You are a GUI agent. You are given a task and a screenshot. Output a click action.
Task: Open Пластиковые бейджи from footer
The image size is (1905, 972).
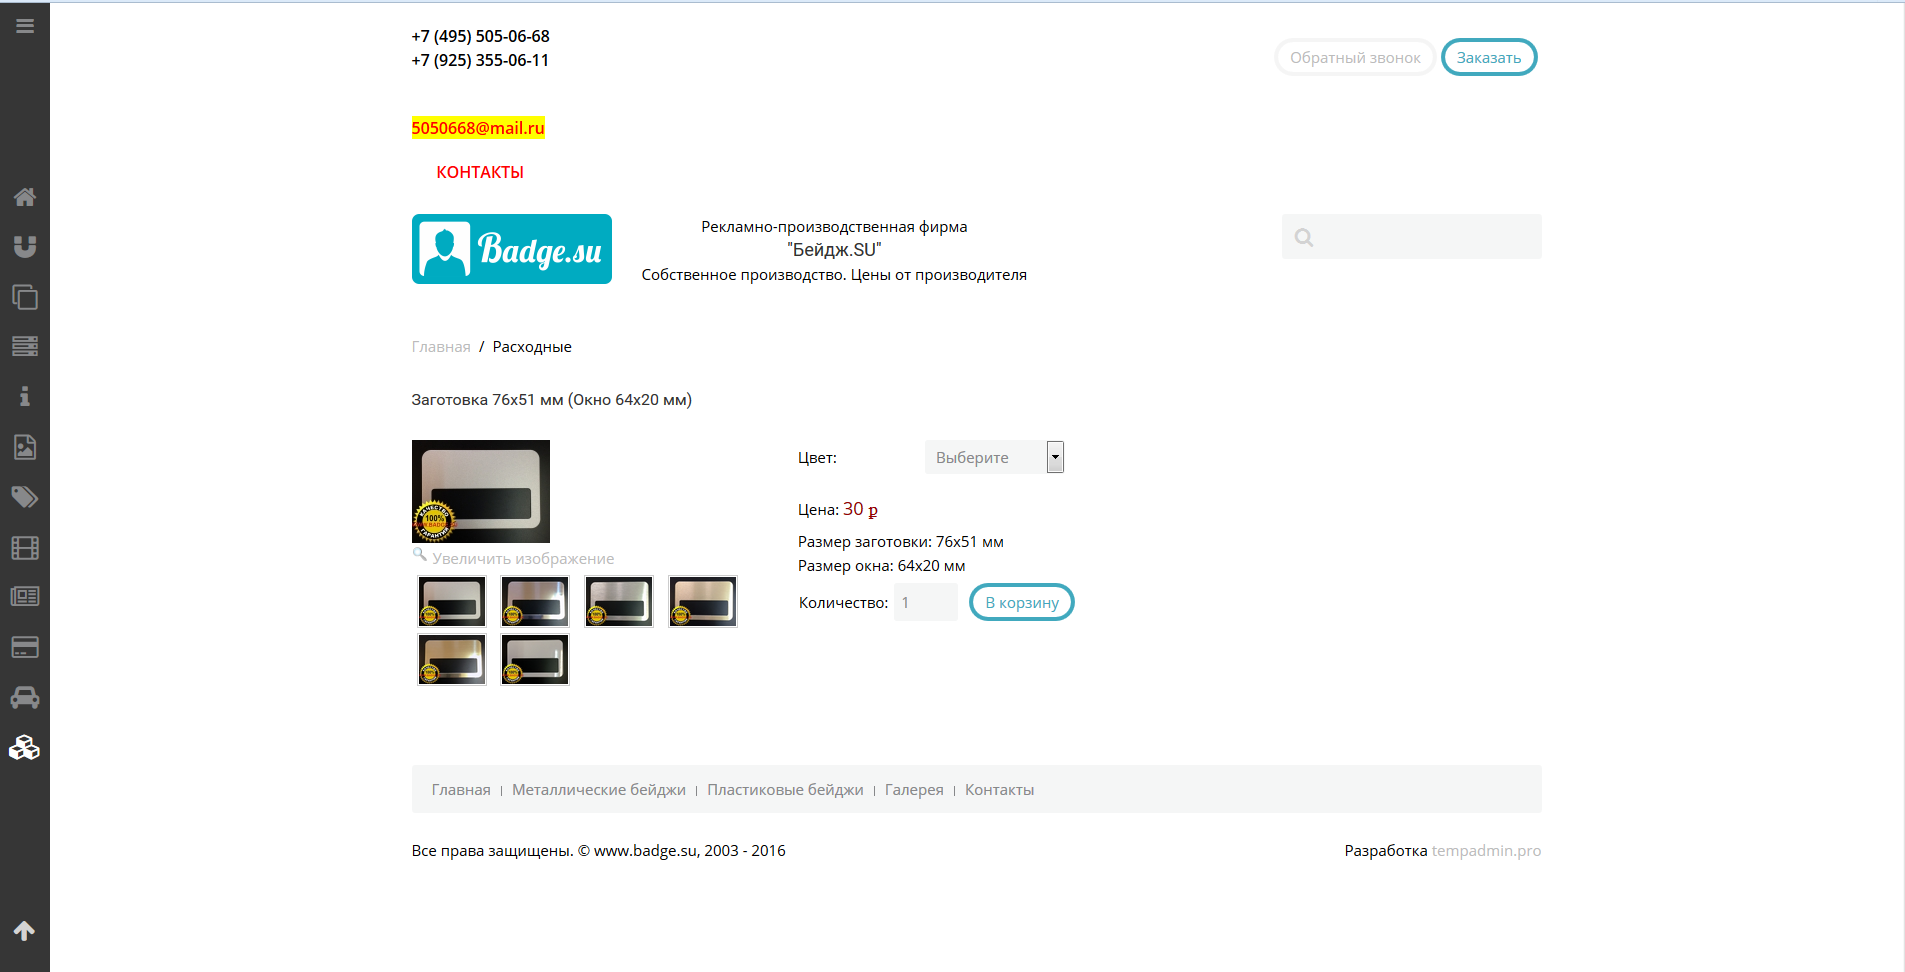[785, 789]
